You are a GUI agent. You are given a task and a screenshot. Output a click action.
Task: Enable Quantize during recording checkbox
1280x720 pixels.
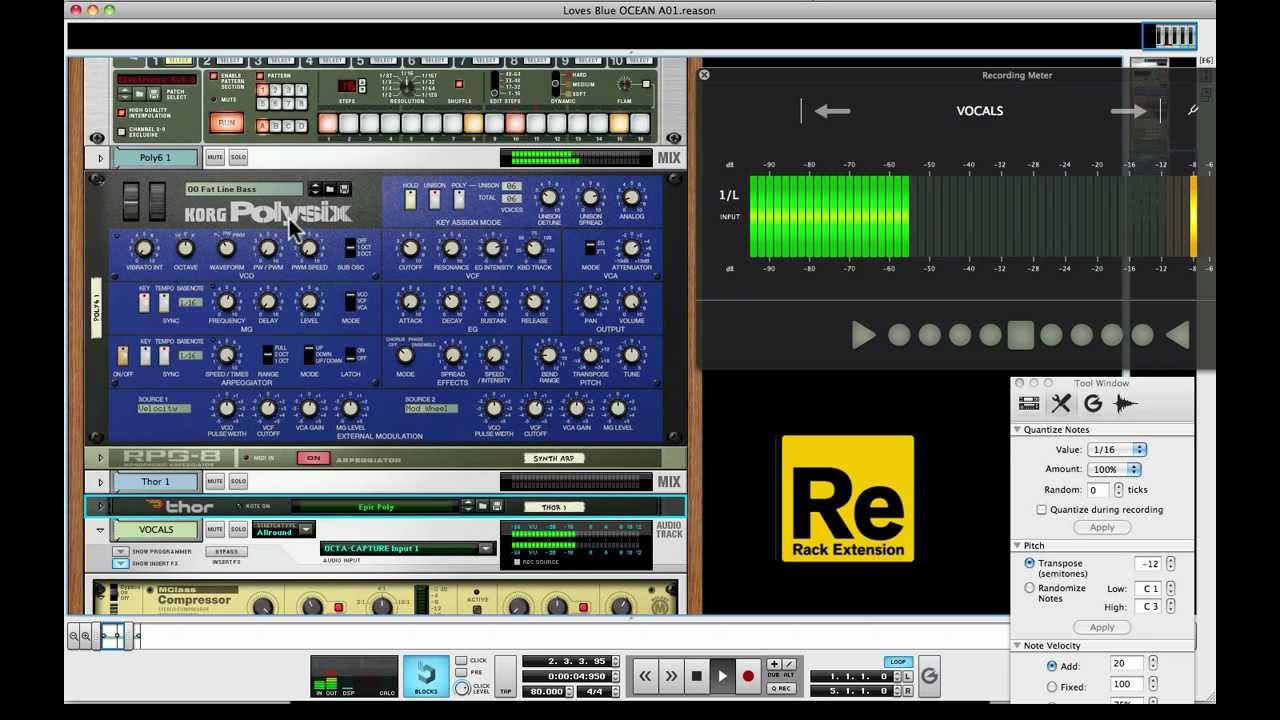pyautogui.click(x=1041, y=510)
